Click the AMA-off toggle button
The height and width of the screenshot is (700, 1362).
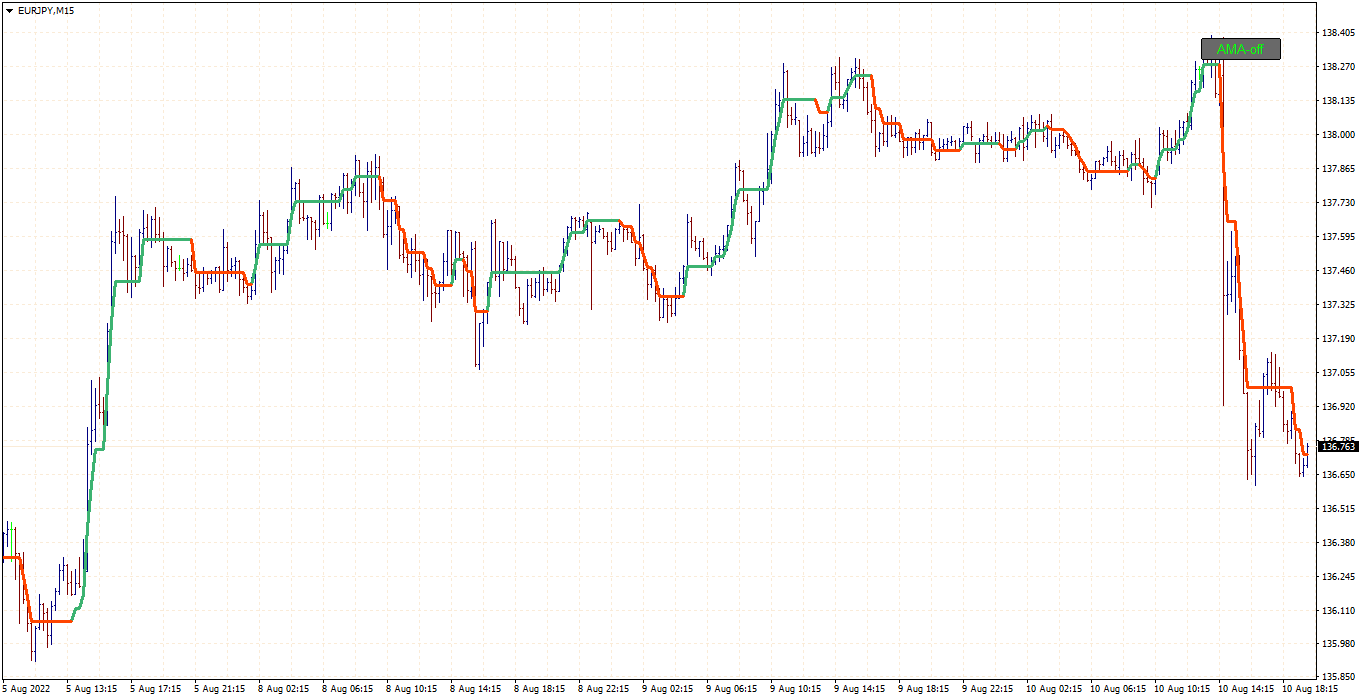click(x=1240, y=49)
